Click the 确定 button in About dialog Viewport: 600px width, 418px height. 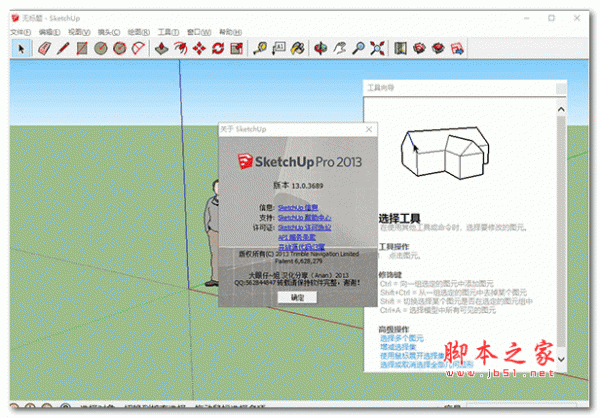coord(297,297)
